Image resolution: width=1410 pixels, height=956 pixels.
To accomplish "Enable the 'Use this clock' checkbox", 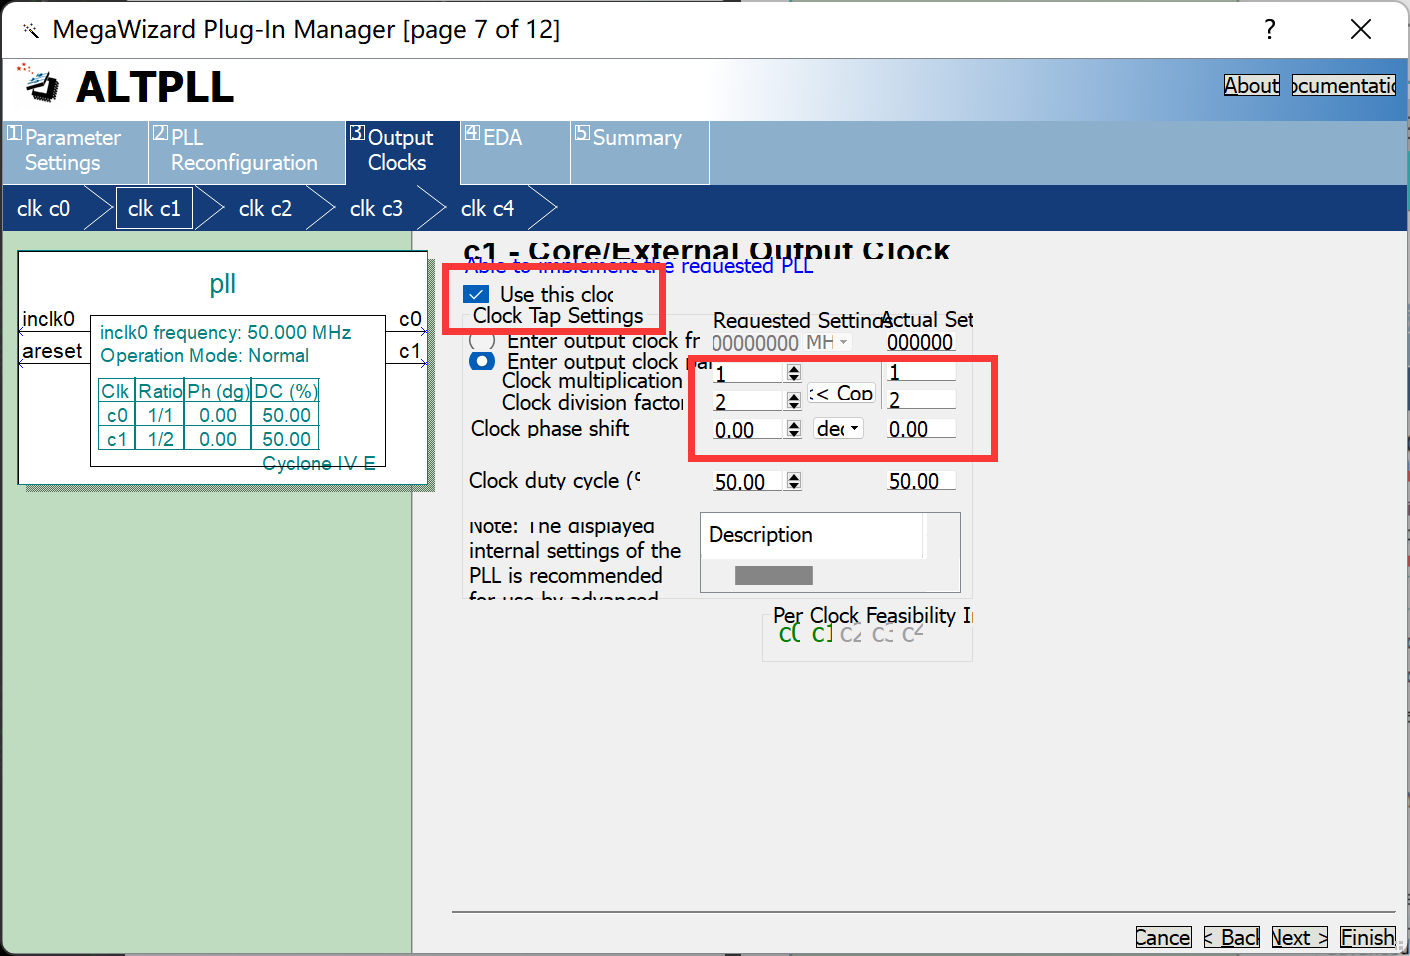I will [x=477, y=294].
